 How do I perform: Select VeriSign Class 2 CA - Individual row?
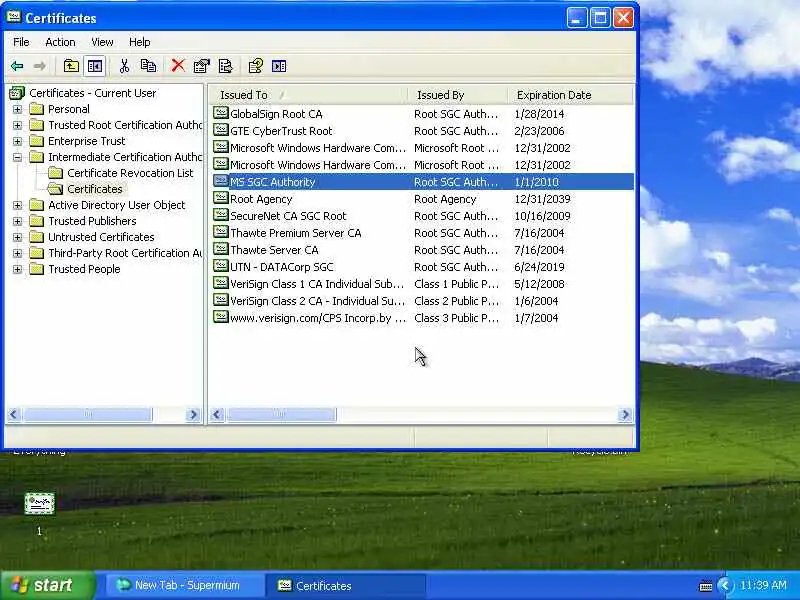[x=422, y=301]
